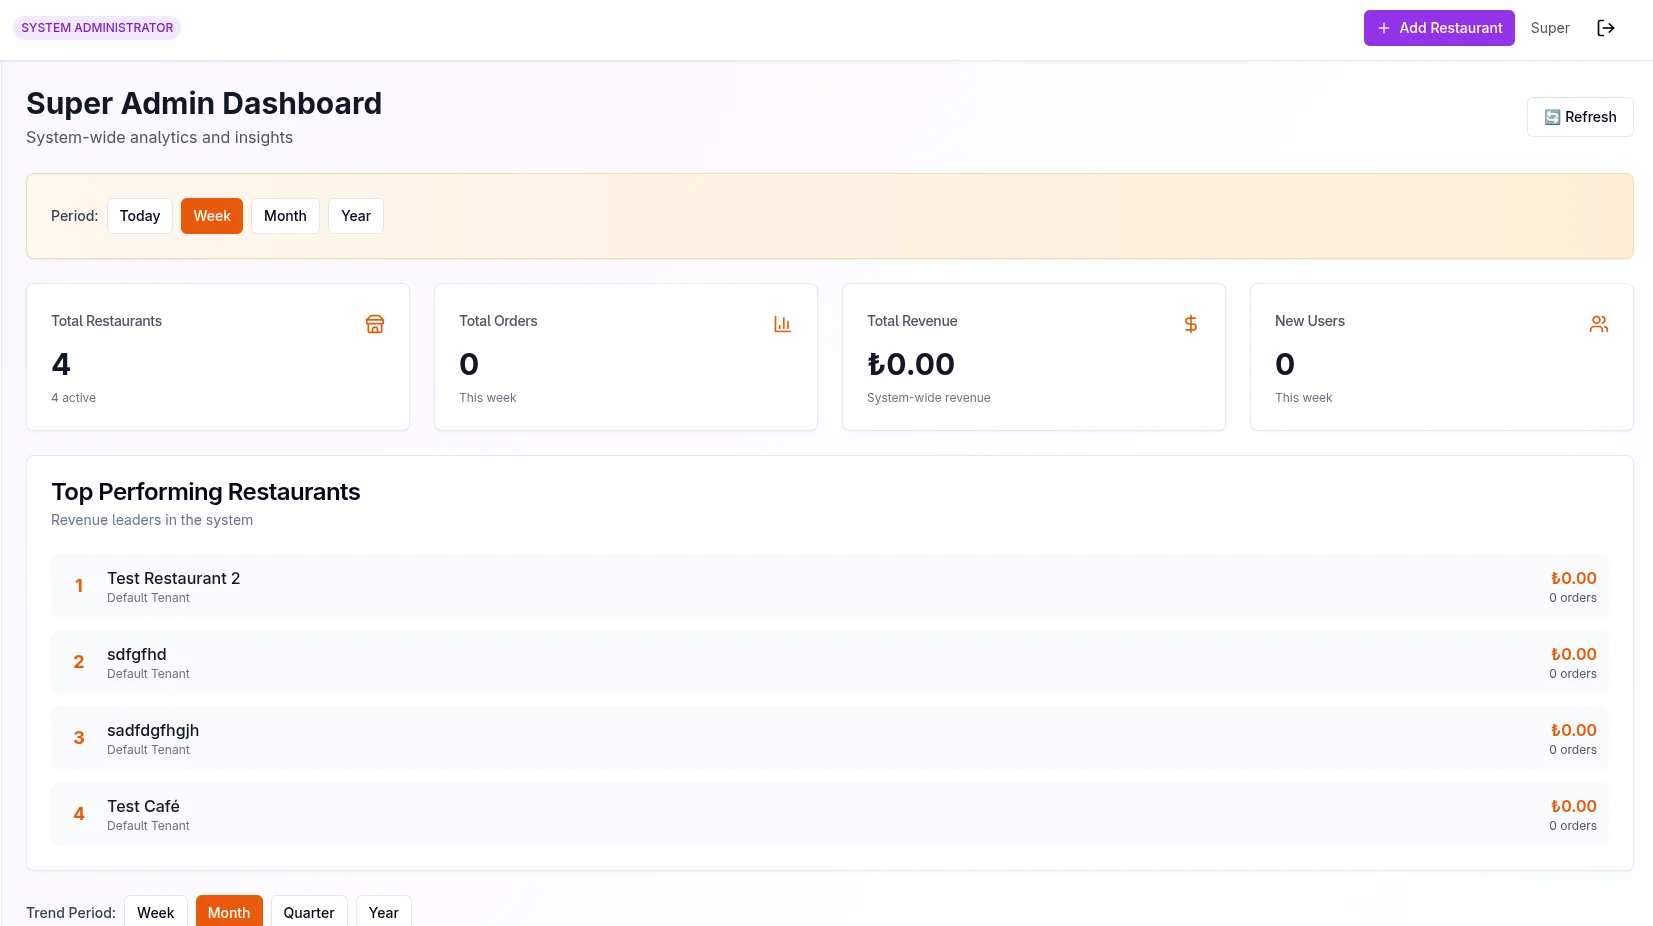Select the Month period tab
Image resolution: width=1653 pixels, height=926 pixels.
click(x=285, y=216)
